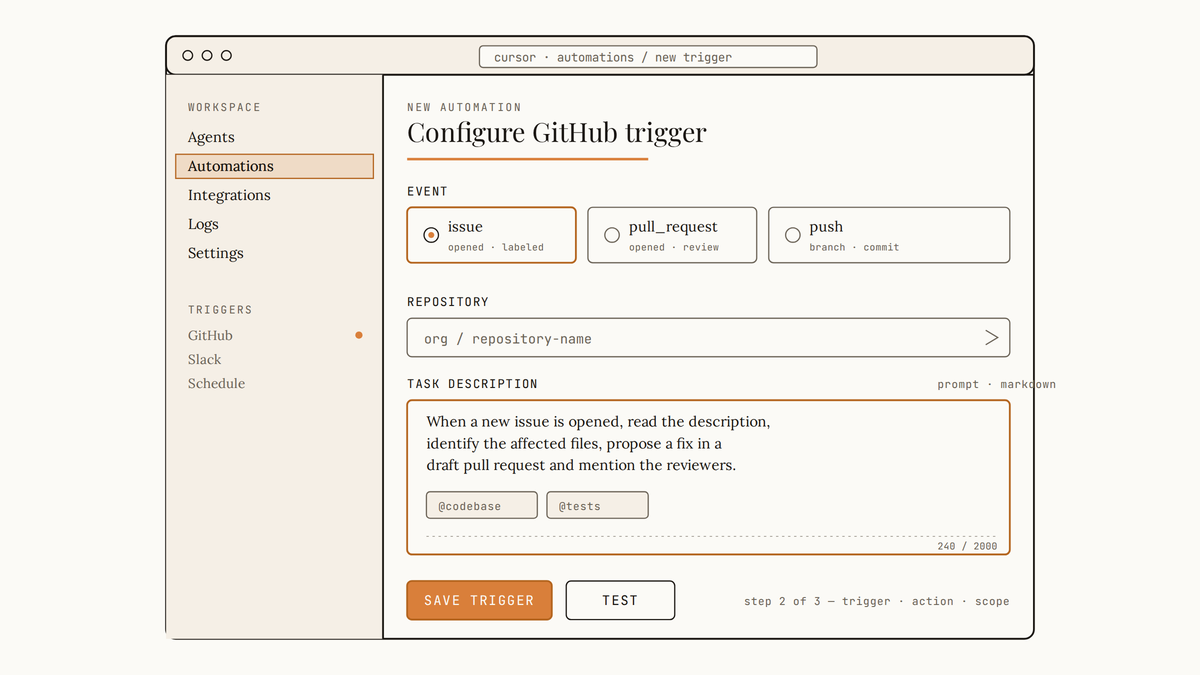Click the TRIGGERS section label
Screen dimensions: 1200x675
(220, 310)
